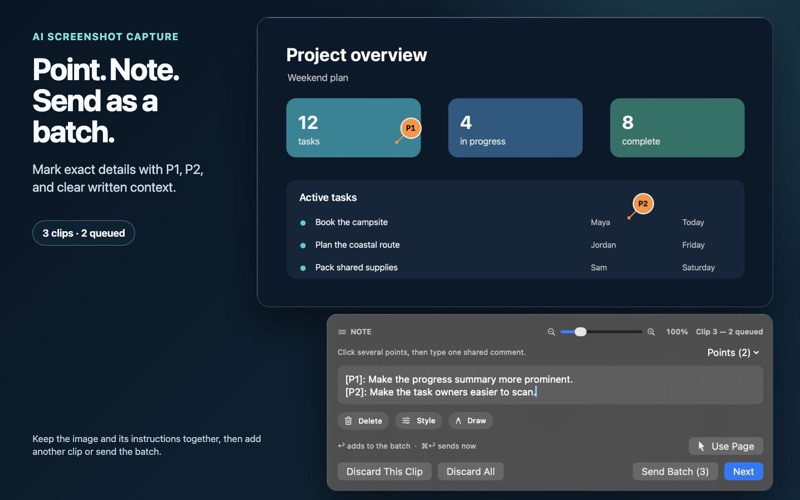The height and width of the screenshot is (500, 800).
Task: Click the AI SCREENSHOT CAPTURE label
Action: [106, 37]
